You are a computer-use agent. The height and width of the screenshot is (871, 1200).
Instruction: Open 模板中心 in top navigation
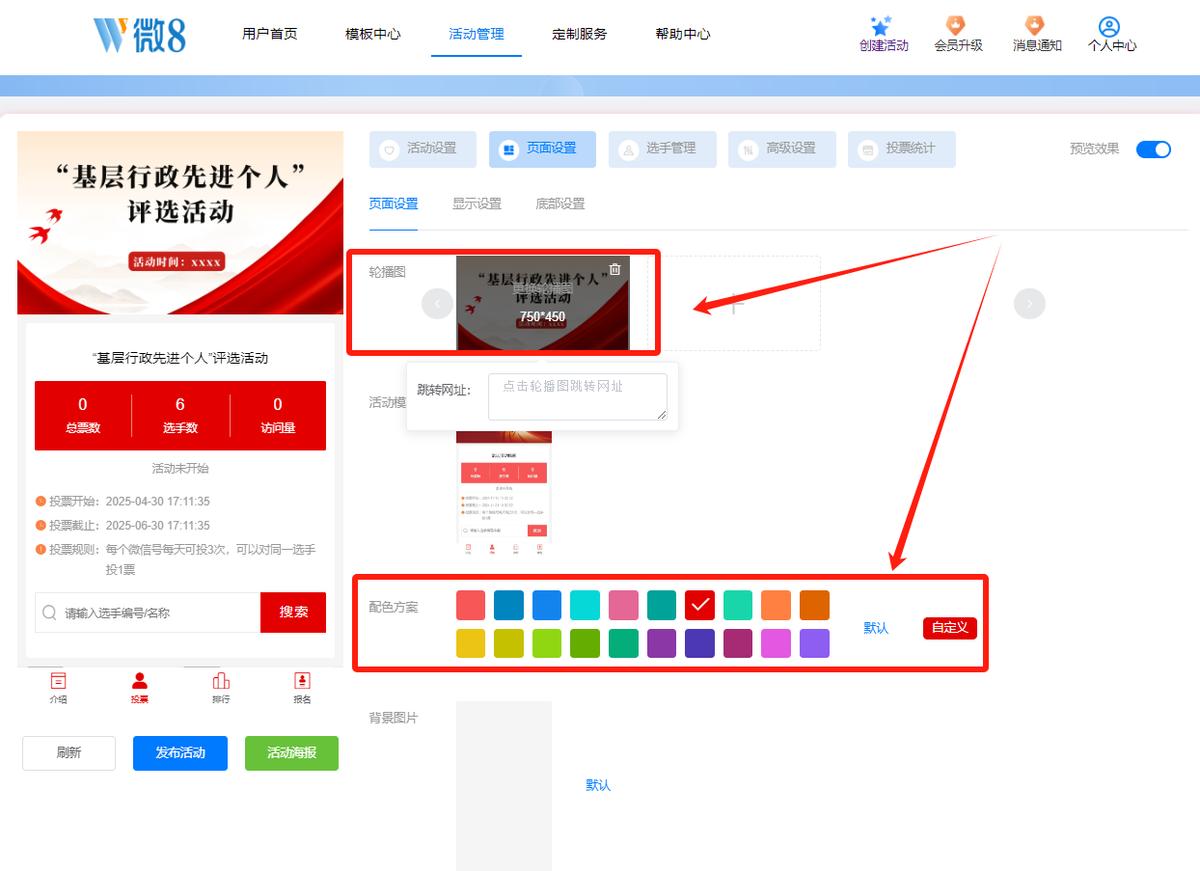(x=373, y=34)
